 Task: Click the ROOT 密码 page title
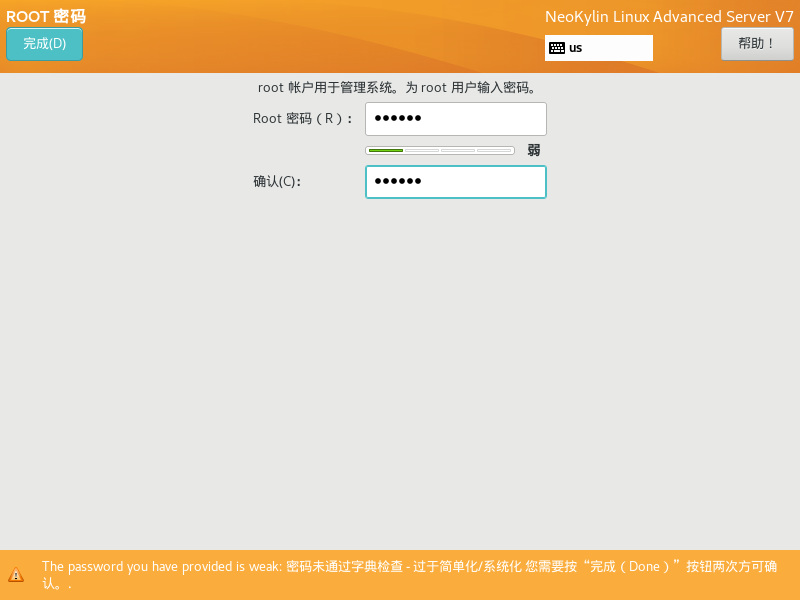(46, 16)
